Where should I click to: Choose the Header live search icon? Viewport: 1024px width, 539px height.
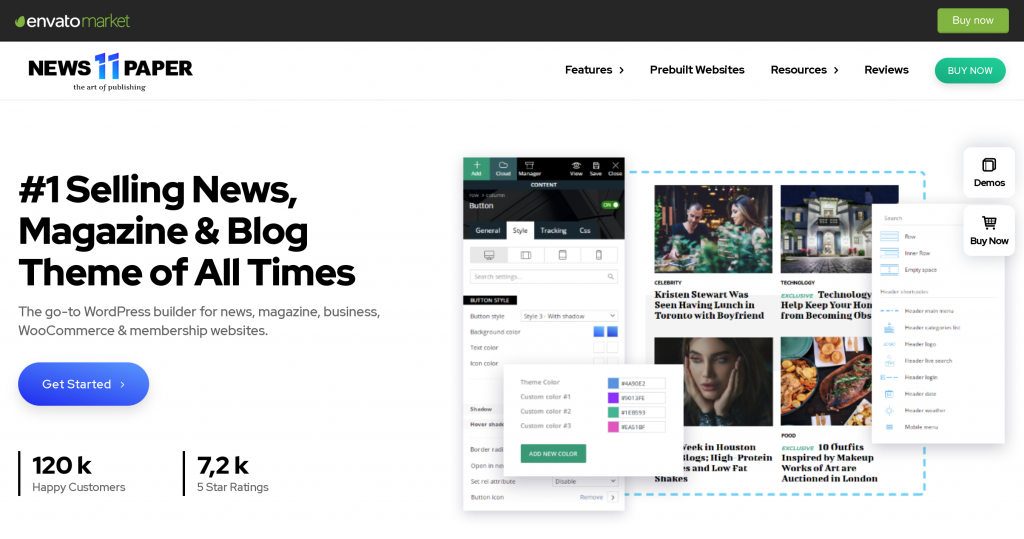coord(889,361)
